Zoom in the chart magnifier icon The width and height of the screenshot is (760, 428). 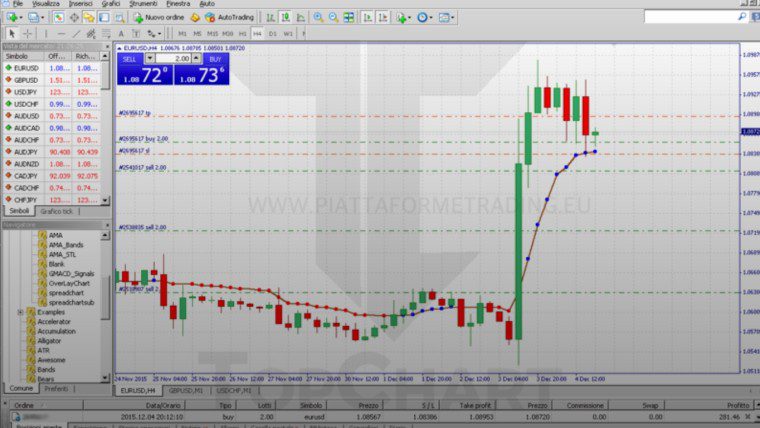(x=318, y=18)
